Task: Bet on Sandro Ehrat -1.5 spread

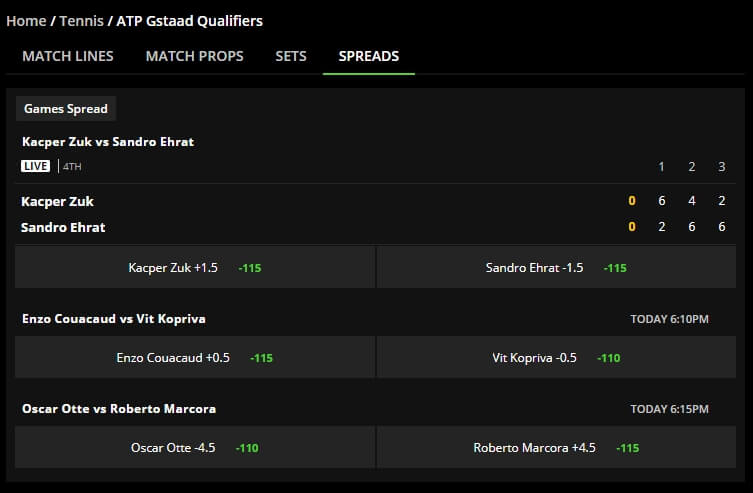Action: coord(556,267)
